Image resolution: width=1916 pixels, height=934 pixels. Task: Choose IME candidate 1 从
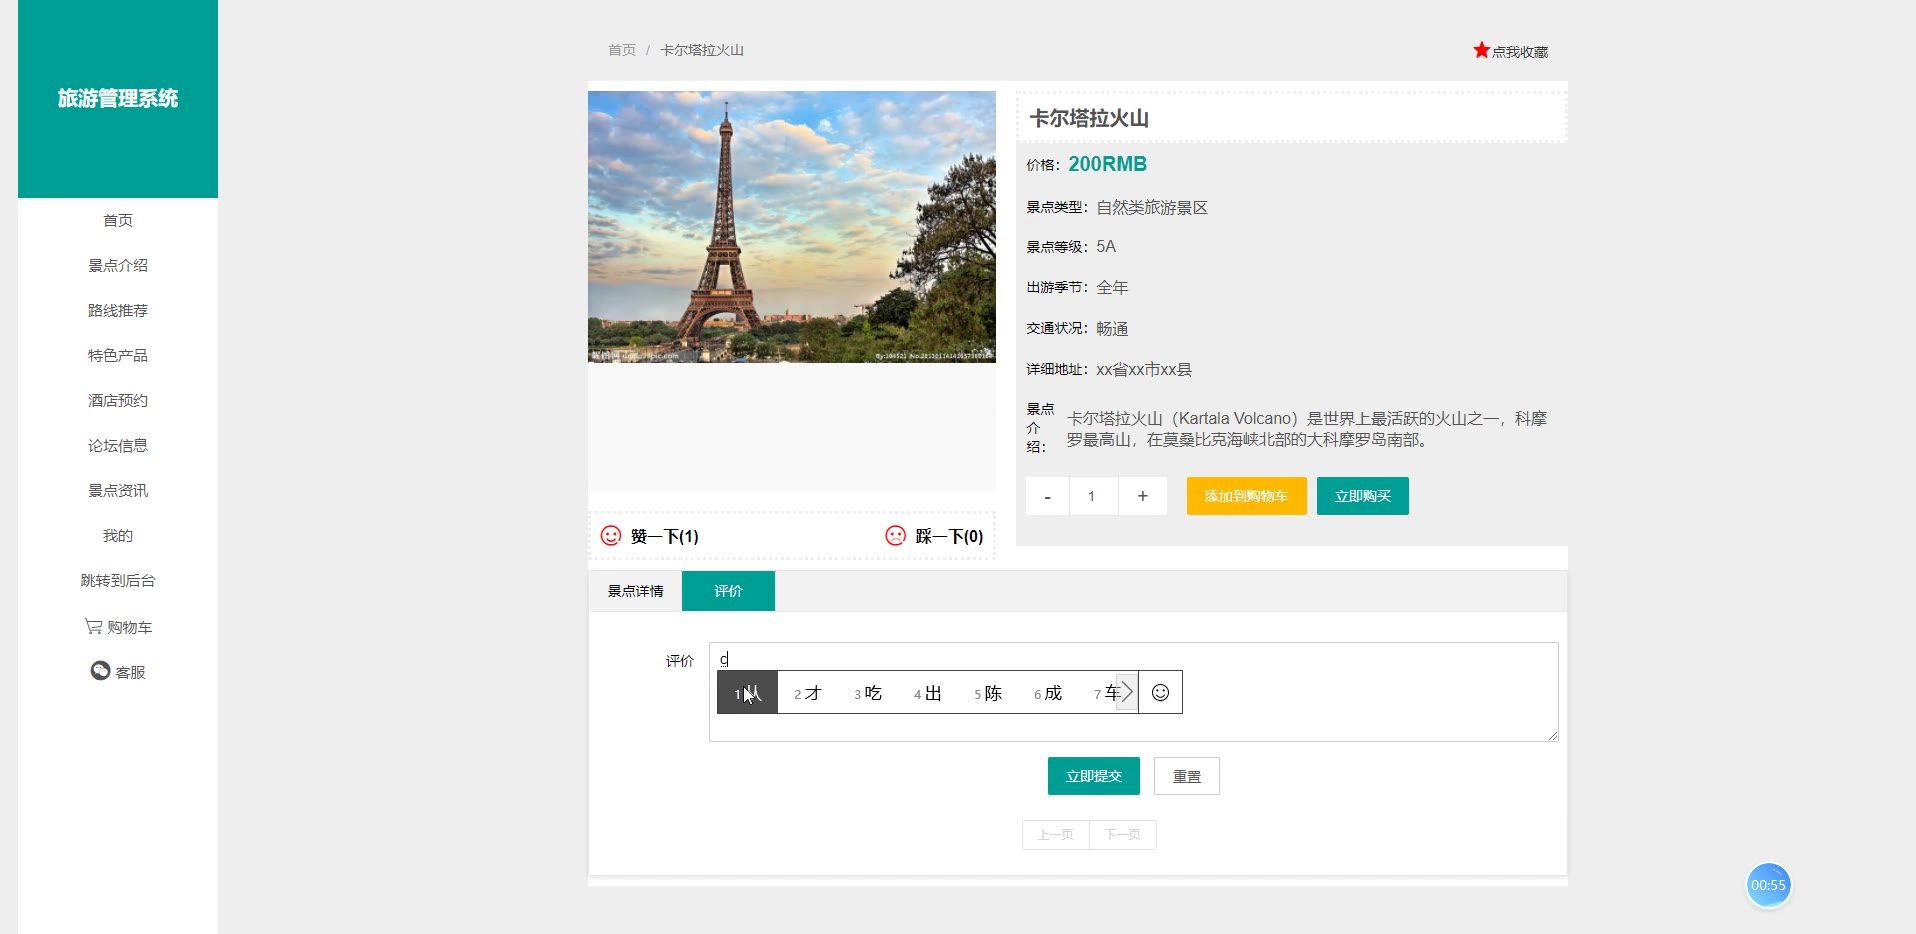tap(747, 692)
